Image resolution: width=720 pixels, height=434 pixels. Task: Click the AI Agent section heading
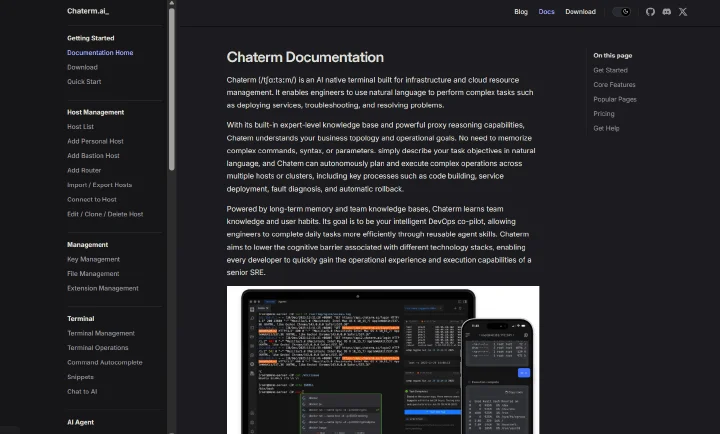click(80, 423)
